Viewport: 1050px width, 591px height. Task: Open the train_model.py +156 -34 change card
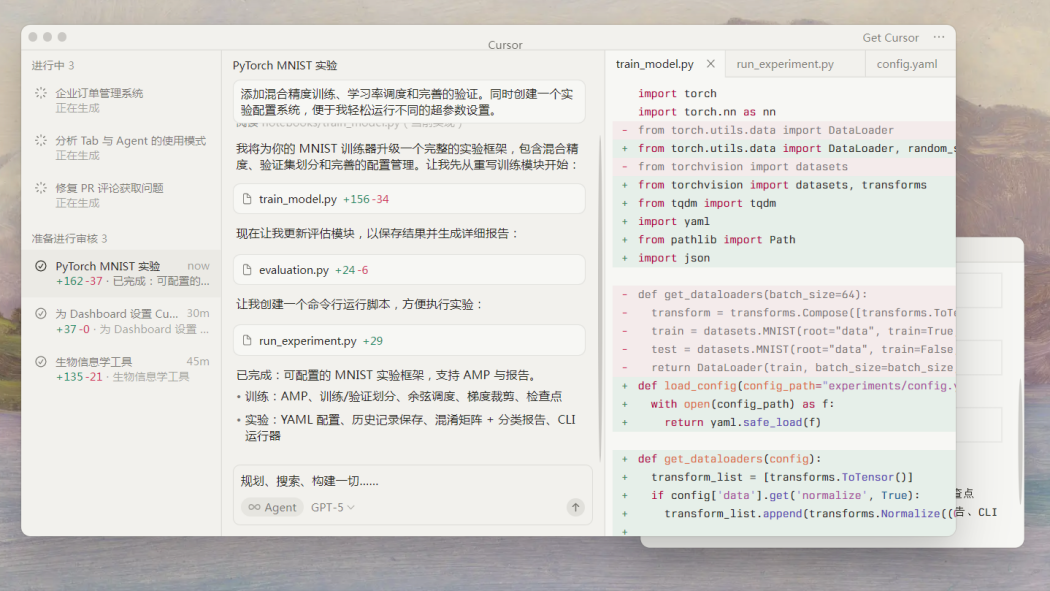[409, 199]
